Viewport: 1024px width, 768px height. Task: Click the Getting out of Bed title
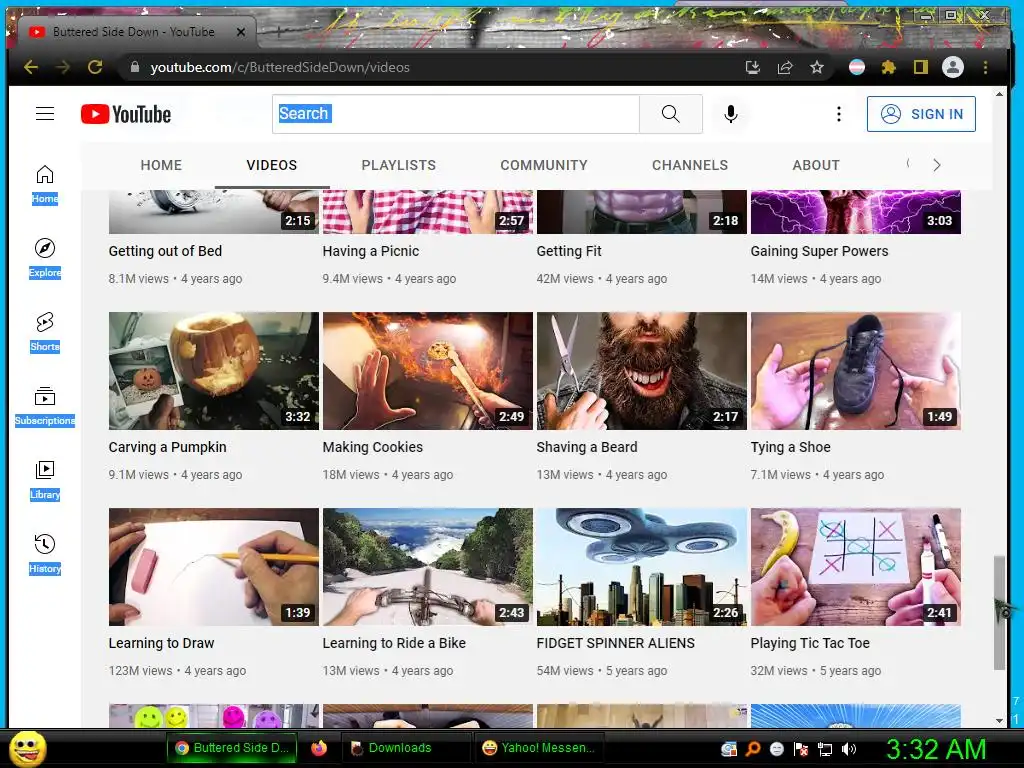165,251
